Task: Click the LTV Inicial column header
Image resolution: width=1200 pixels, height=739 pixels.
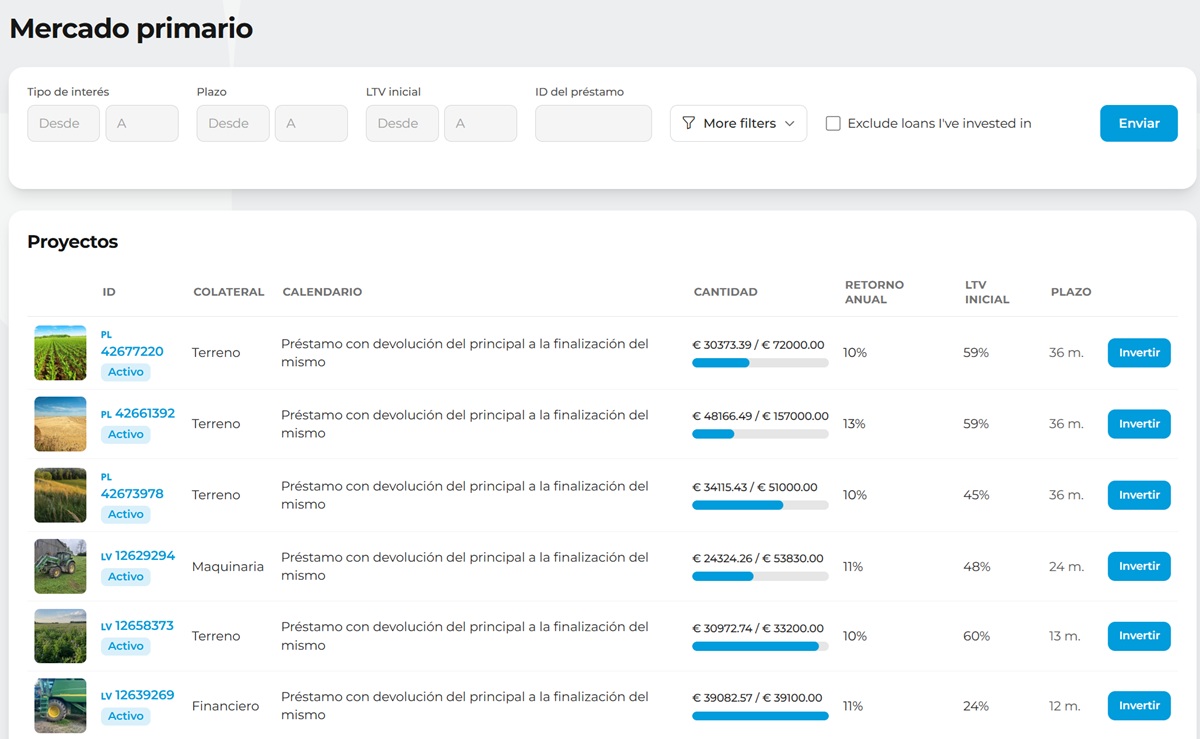Action: pyautogui.click(x=987, y=292)
